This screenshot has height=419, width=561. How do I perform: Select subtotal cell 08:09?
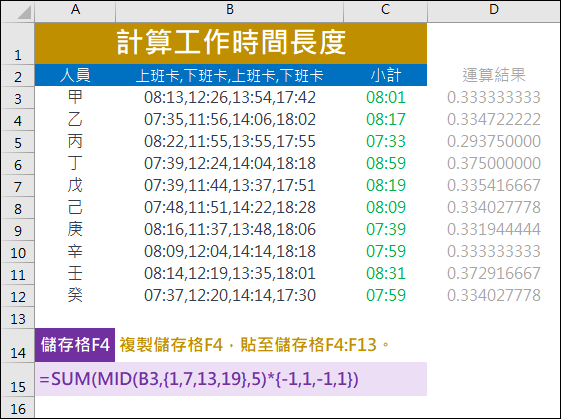tap(385, 208)
